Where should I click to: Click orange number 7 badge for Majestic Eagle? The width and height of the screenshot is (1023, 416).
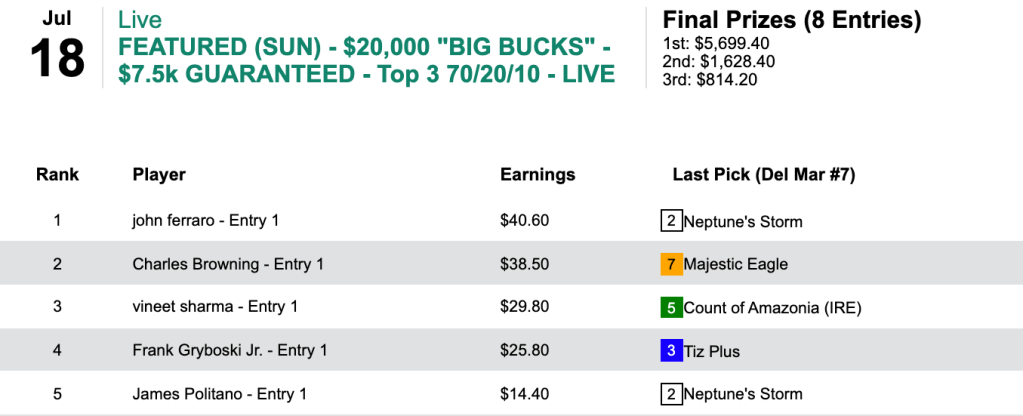(671, 264)
